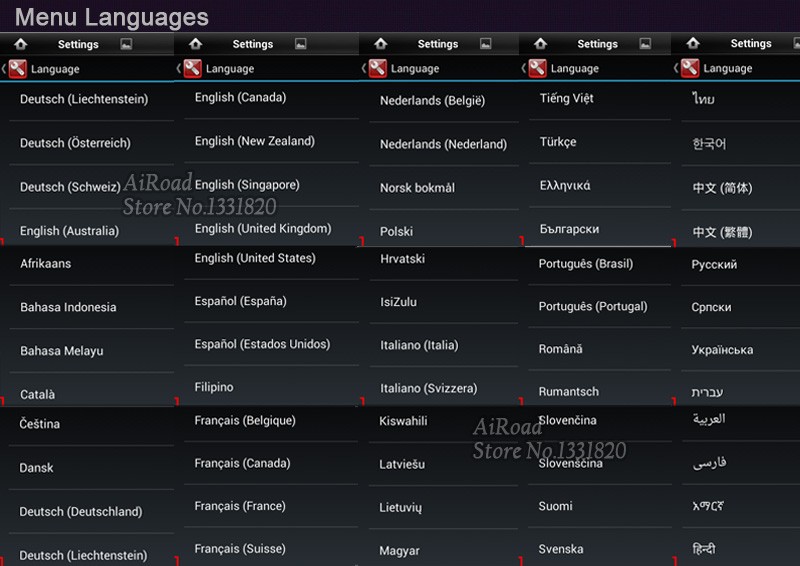Screen dimensions: 800x566
Task: Select Bahasa Indonesia language
Action: tap(68, 307)
